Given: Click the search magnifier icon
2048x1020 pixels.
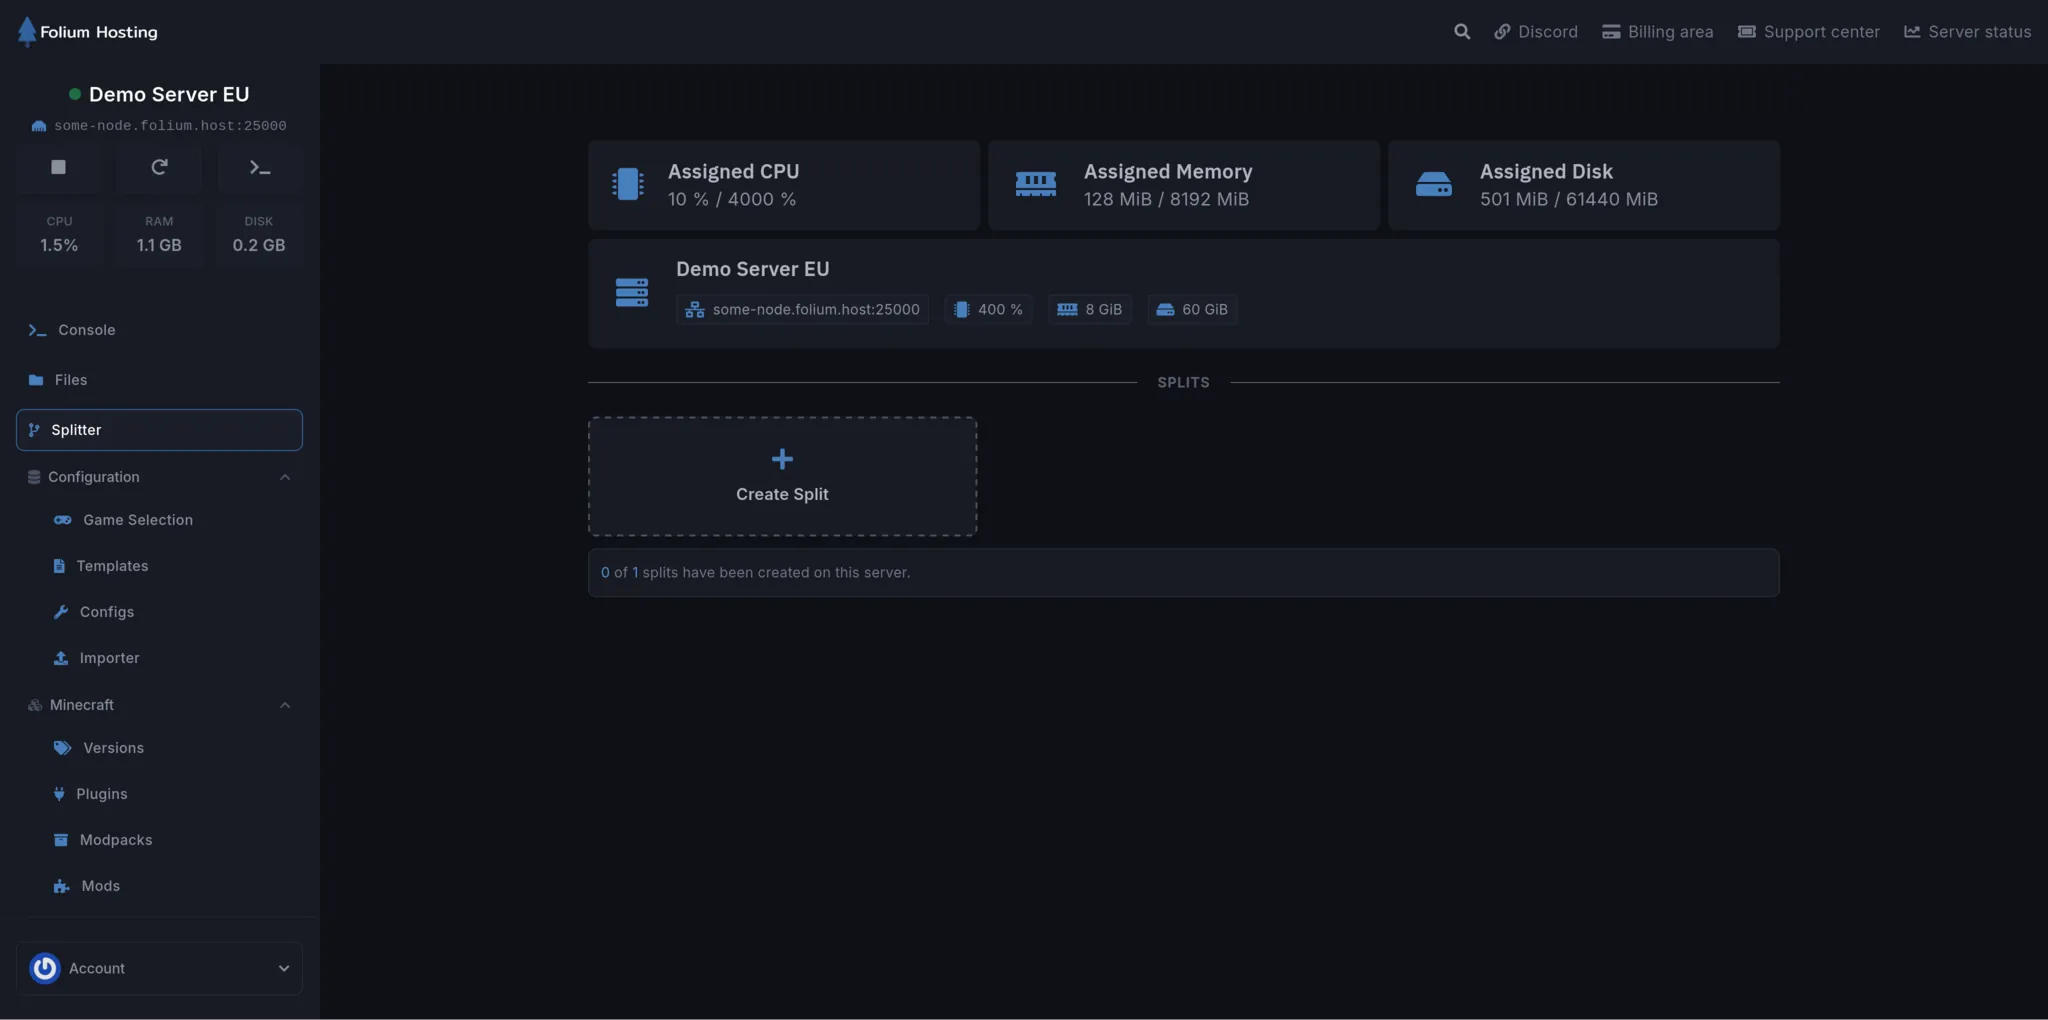Looking at the screenshot, I should (1462, 31).
